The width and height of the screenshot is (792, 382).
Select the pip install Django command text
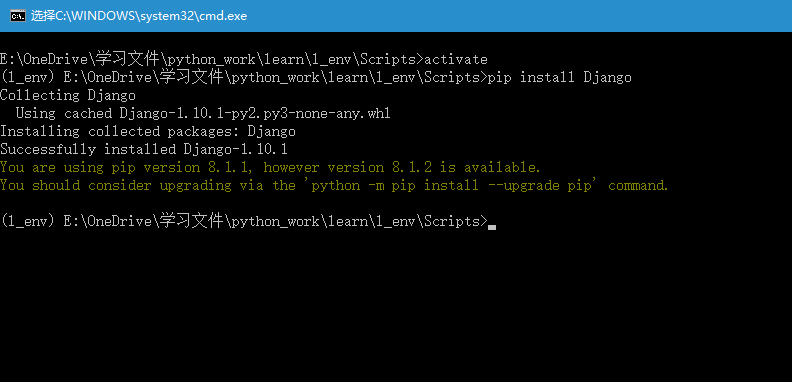click(x=560, y=78)
